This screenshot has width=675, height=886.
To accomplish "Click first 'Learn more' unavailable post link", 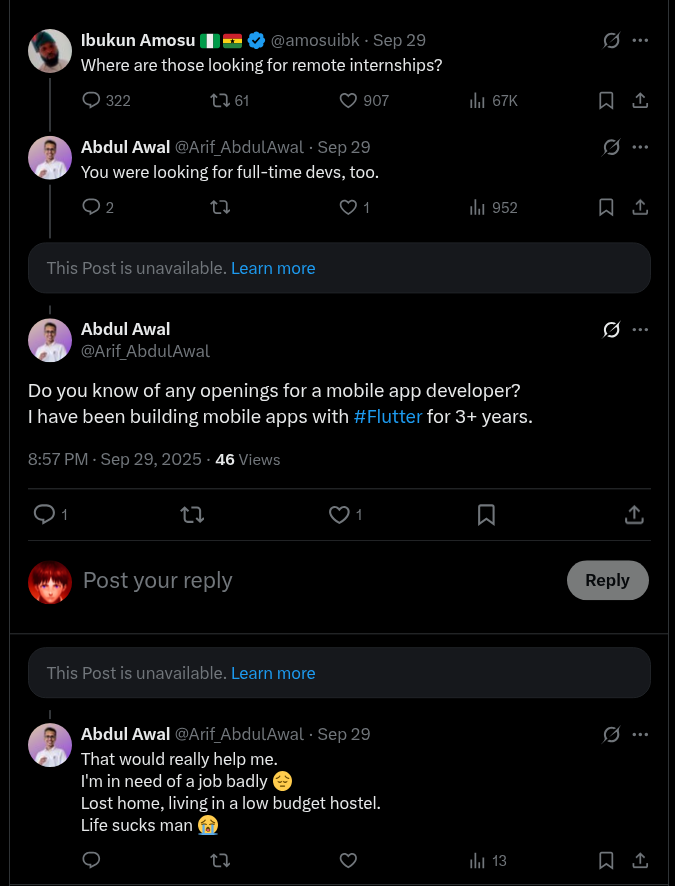I will [x=273, y=268].
